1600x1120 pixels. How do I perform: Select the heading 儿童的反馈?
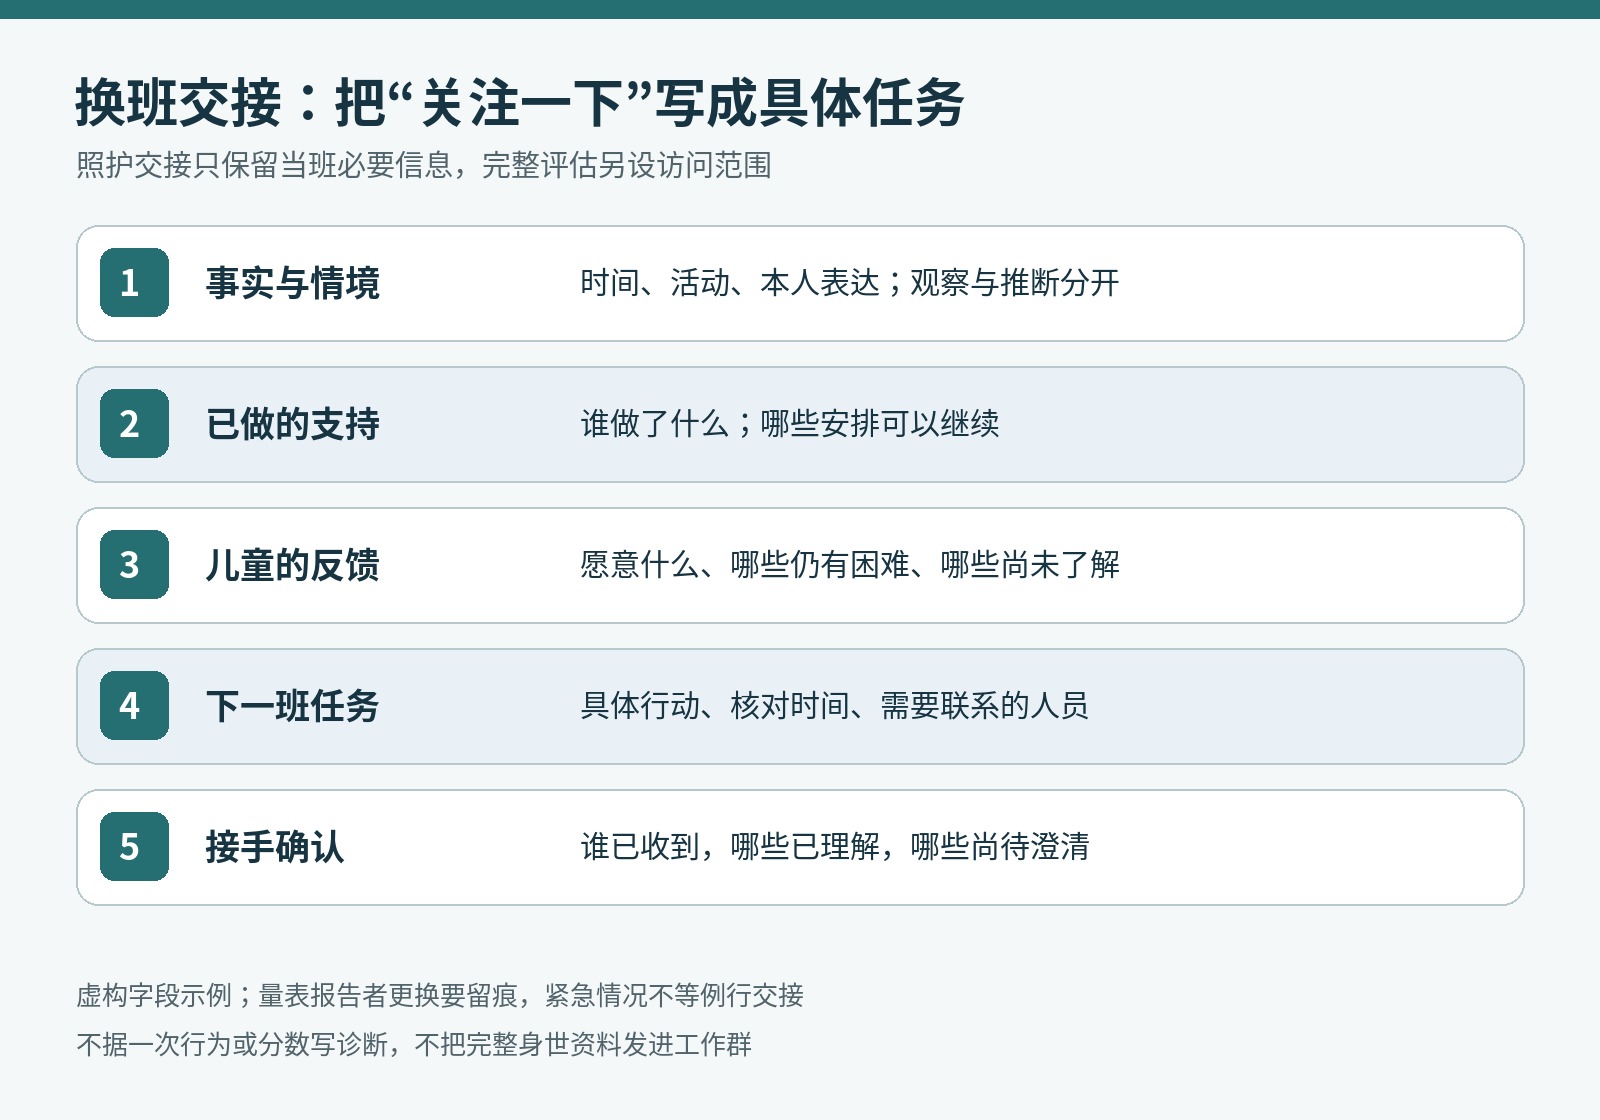click(x=292, y=565)
